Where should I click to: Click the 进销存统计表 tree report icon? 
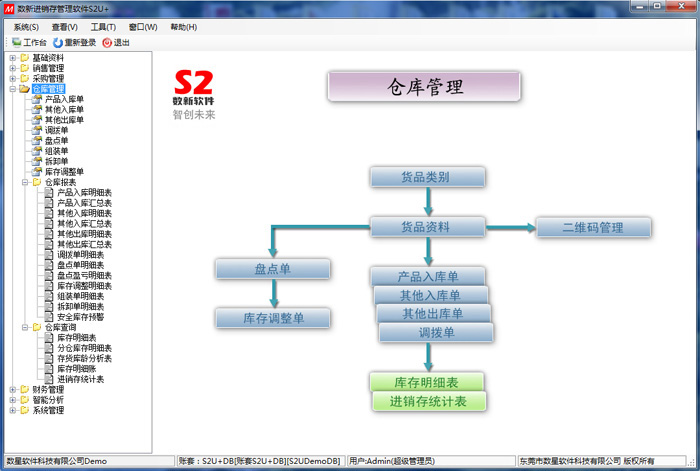[x=49, y=379]
